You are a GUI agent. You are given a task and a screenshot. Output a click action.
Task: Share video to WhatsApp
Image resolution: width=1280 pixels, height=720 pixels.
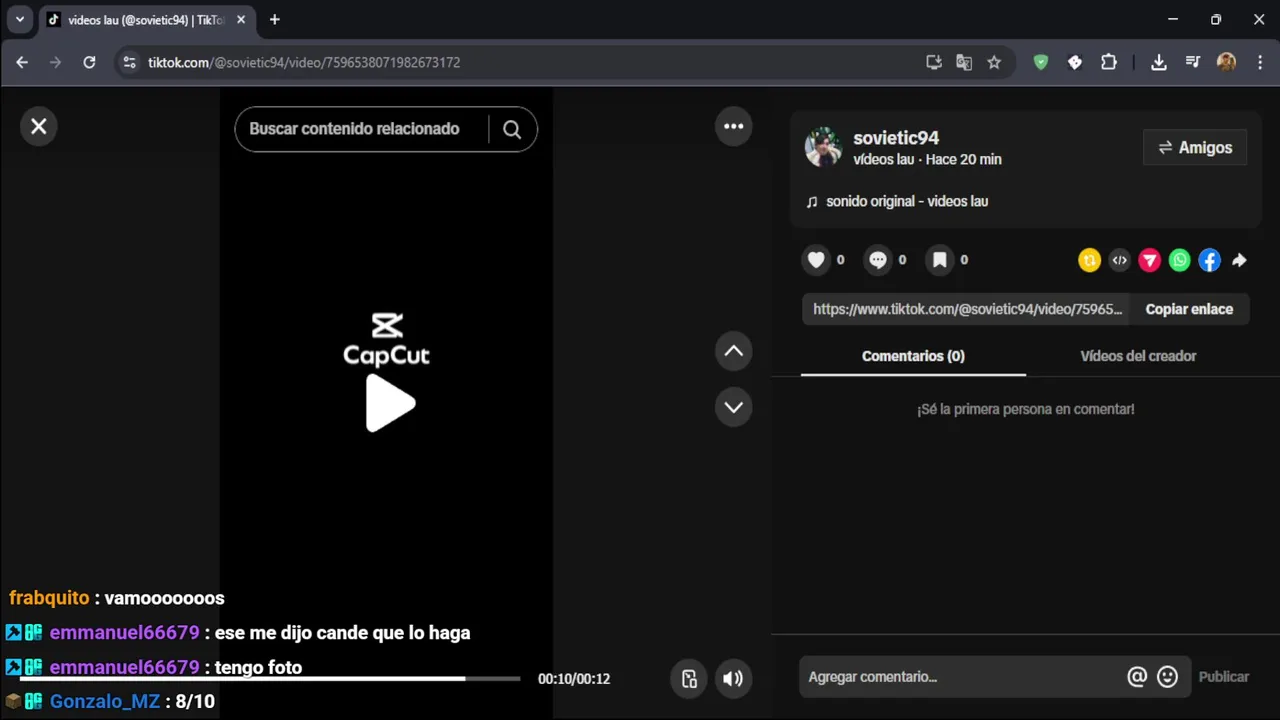[1179, 260]
